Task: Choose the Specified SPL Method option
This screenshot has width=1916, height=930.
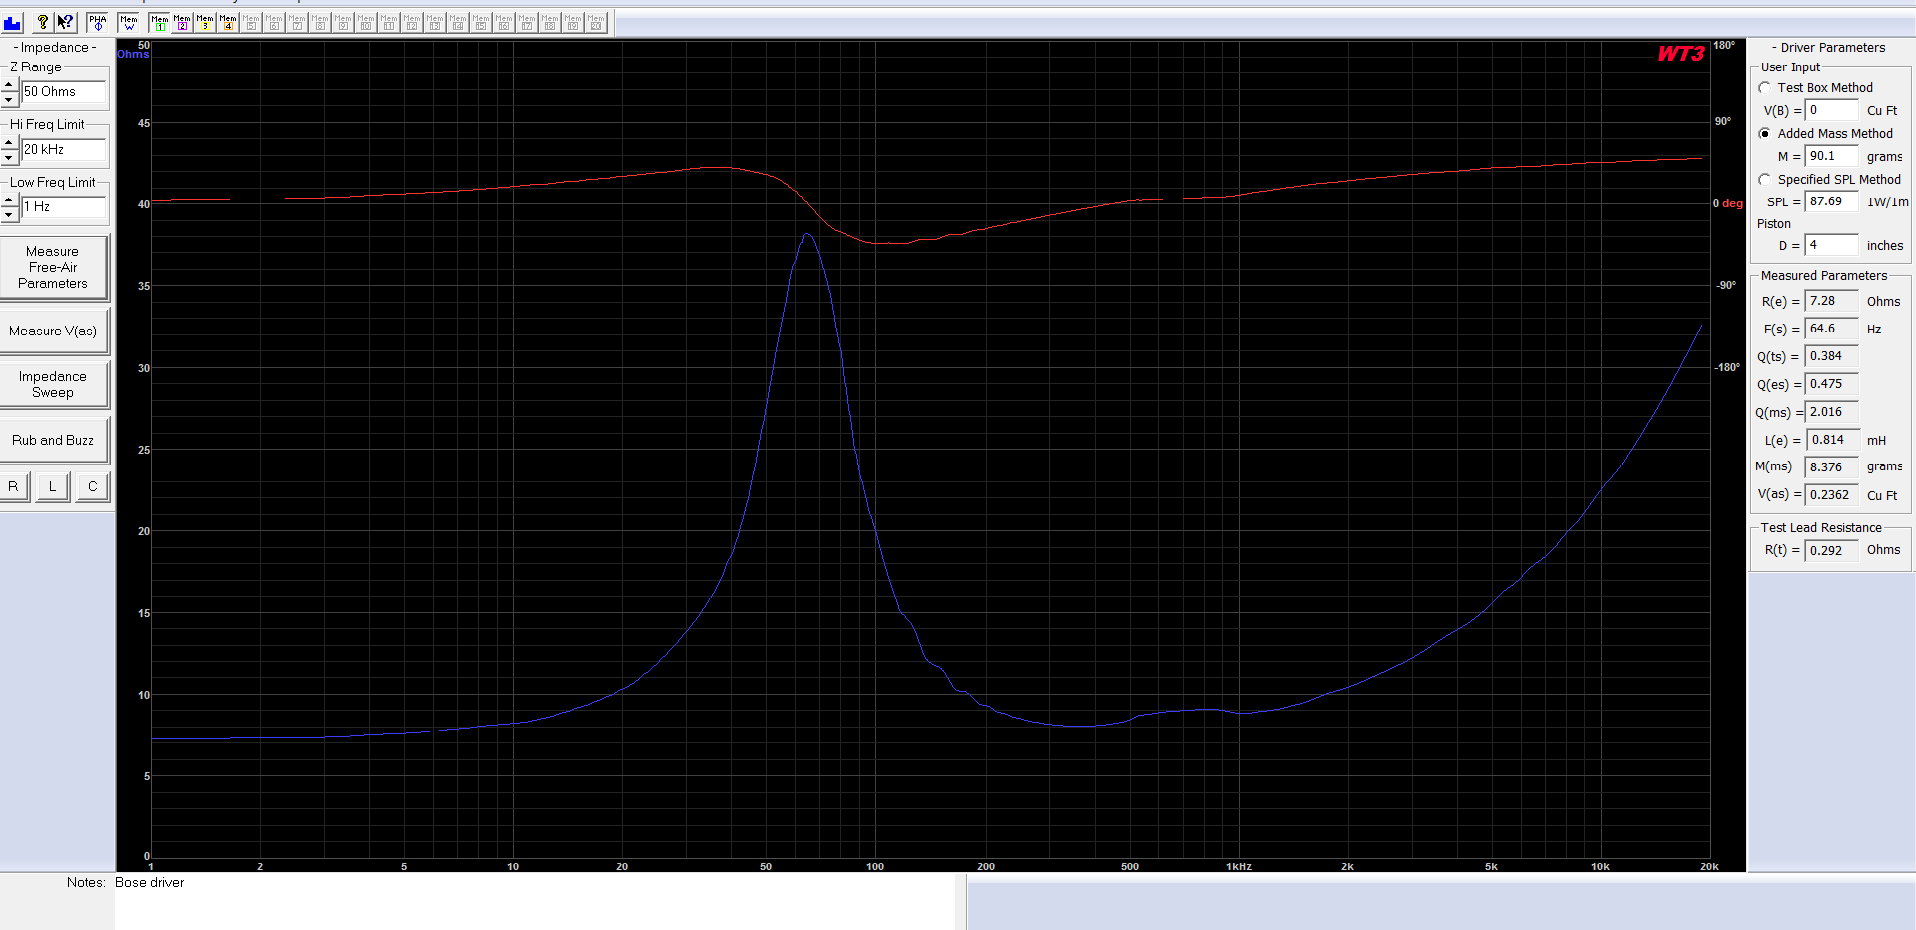Action: pyautogui.click(x=1765, y=180)
